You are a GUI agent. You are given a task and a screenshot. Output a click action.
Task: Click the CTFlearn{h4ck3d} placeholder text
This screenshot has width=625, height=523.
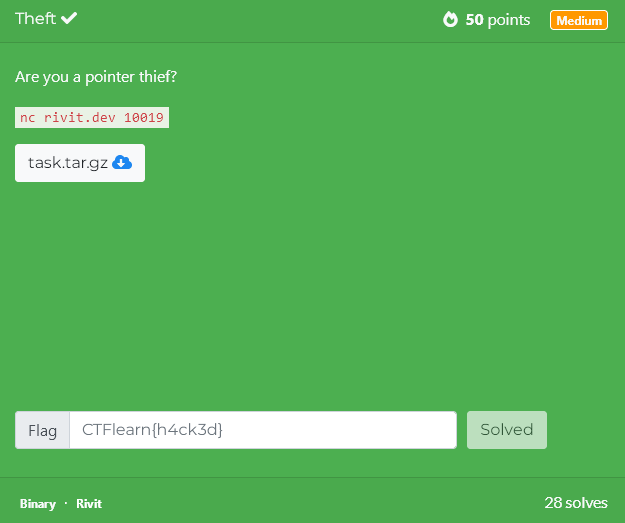pos(152,430)
